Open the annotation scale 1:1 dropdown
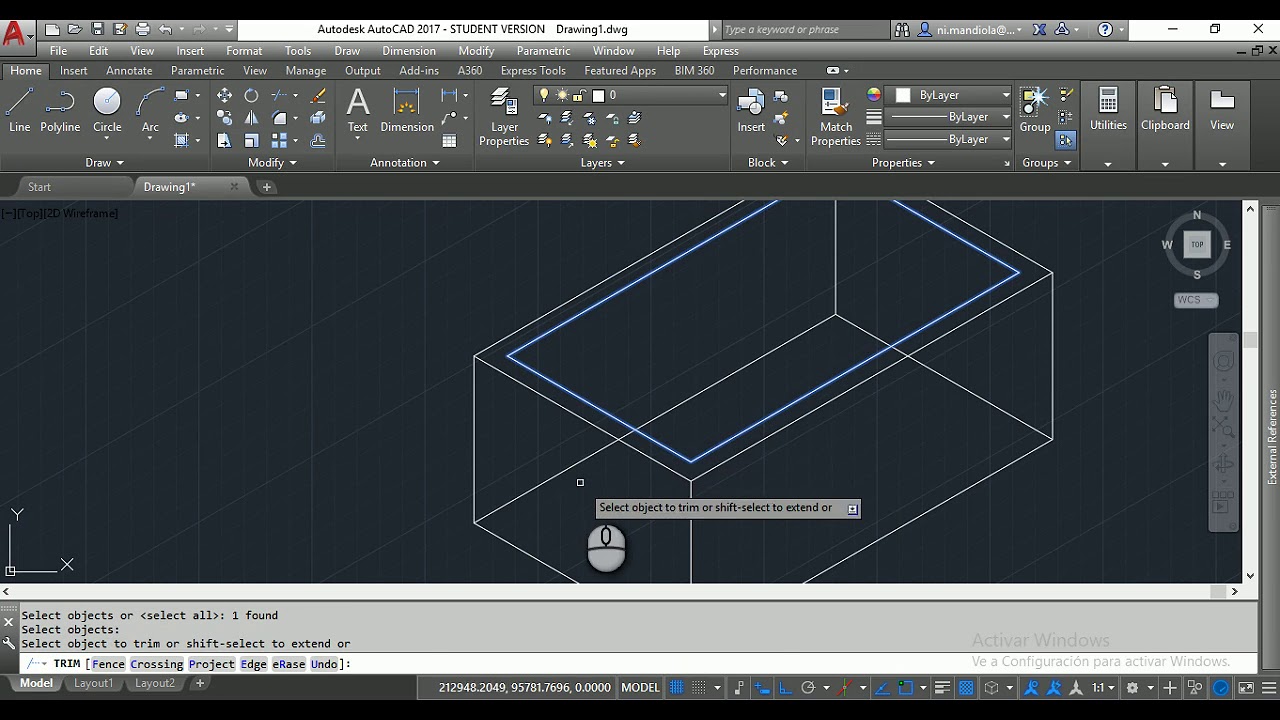This screenshot has width=1280, height=720. click(1103, 688)
